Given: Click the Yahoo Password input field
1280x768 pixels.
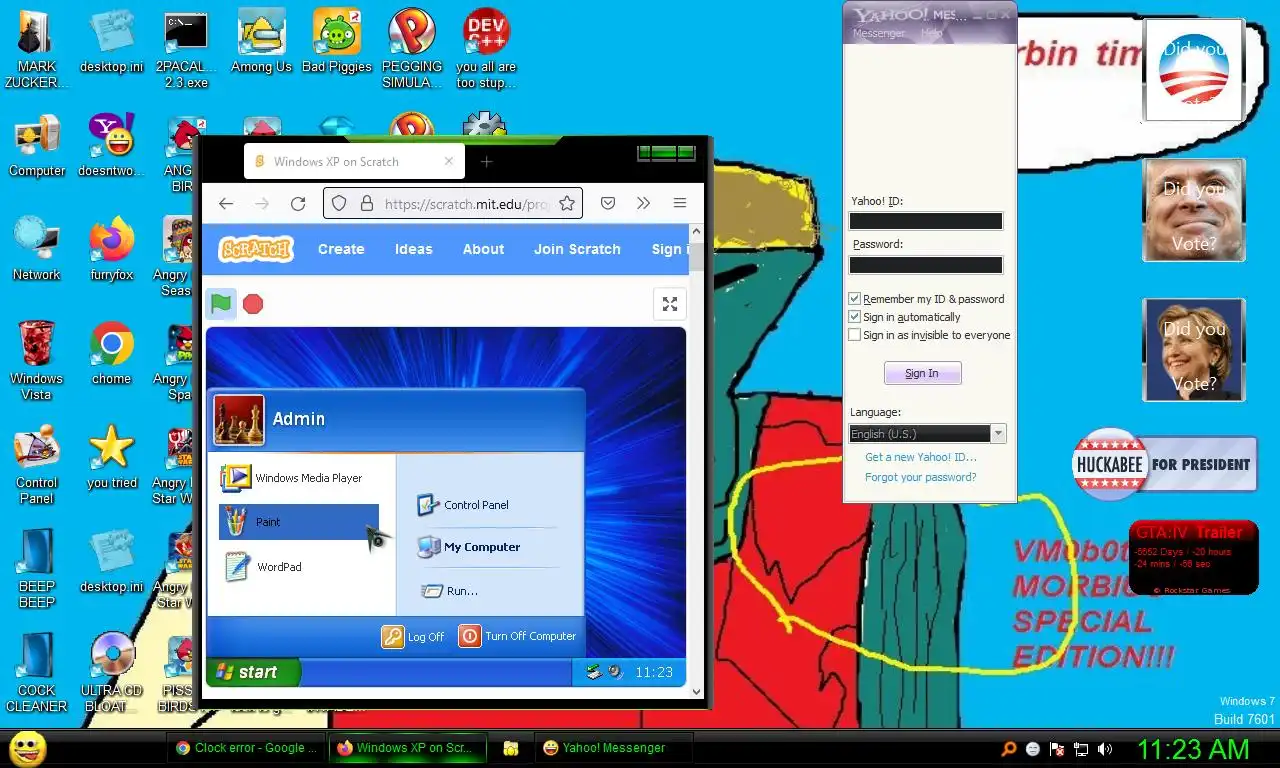Looking at the screenshot, I should pos(925,265).
